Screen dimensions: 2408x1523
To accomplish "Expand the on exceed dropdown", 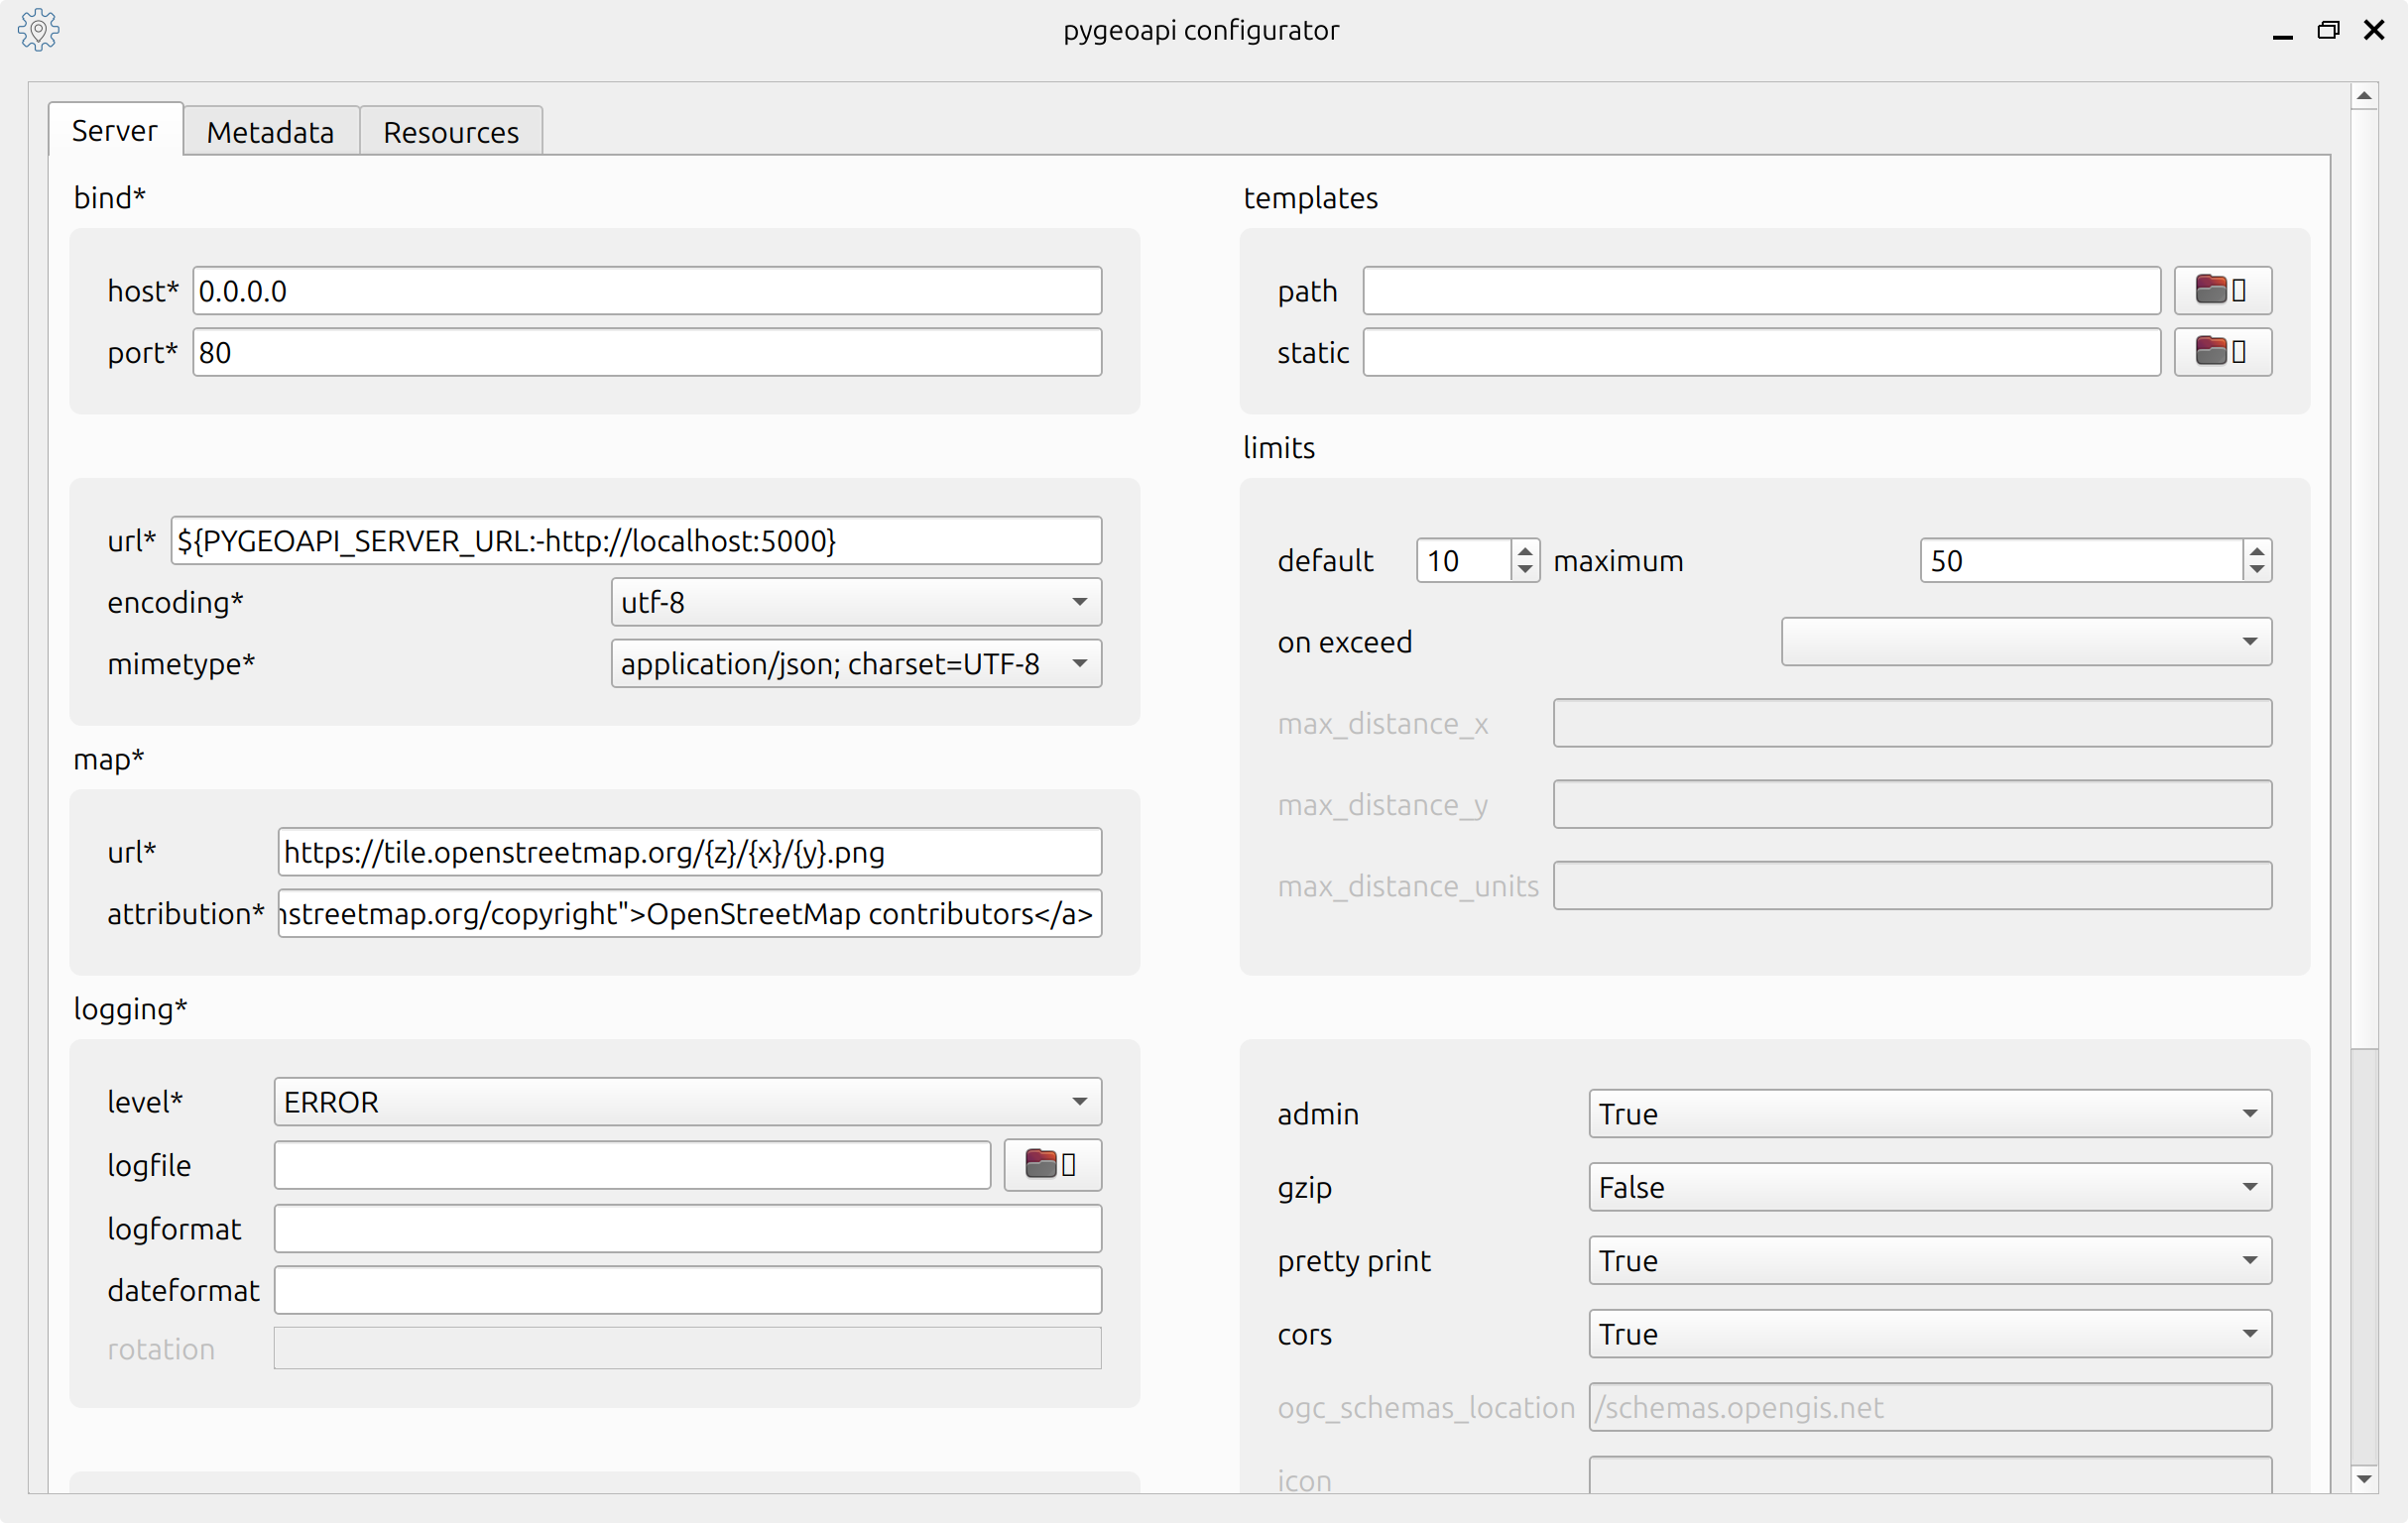I will tap(2025, 642).
